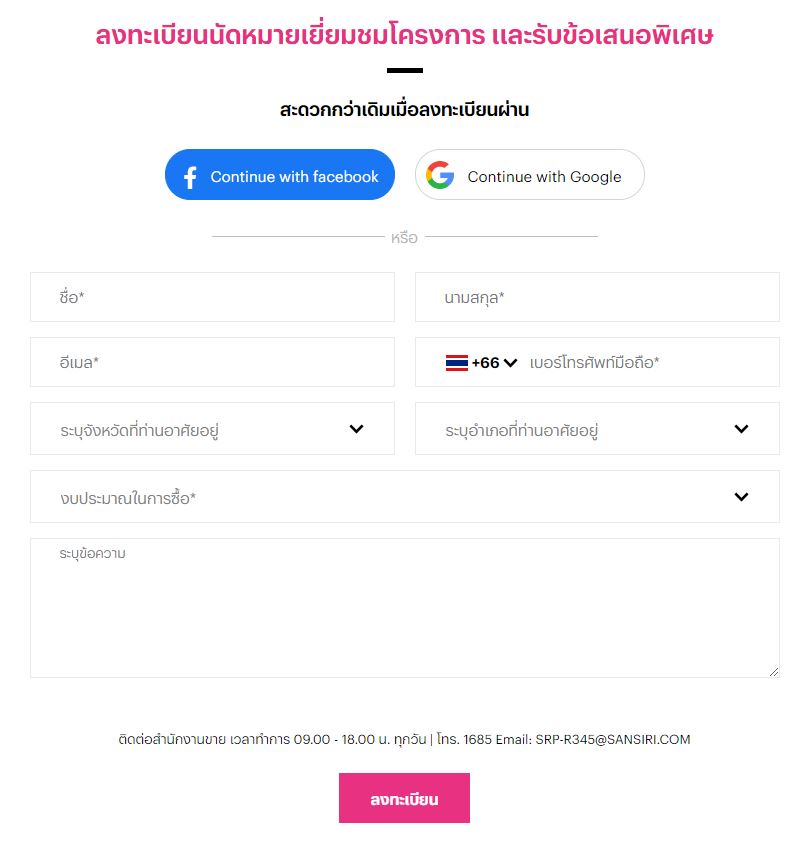Click the mobile phone number field
808x849 pixels.
(650, 363)
